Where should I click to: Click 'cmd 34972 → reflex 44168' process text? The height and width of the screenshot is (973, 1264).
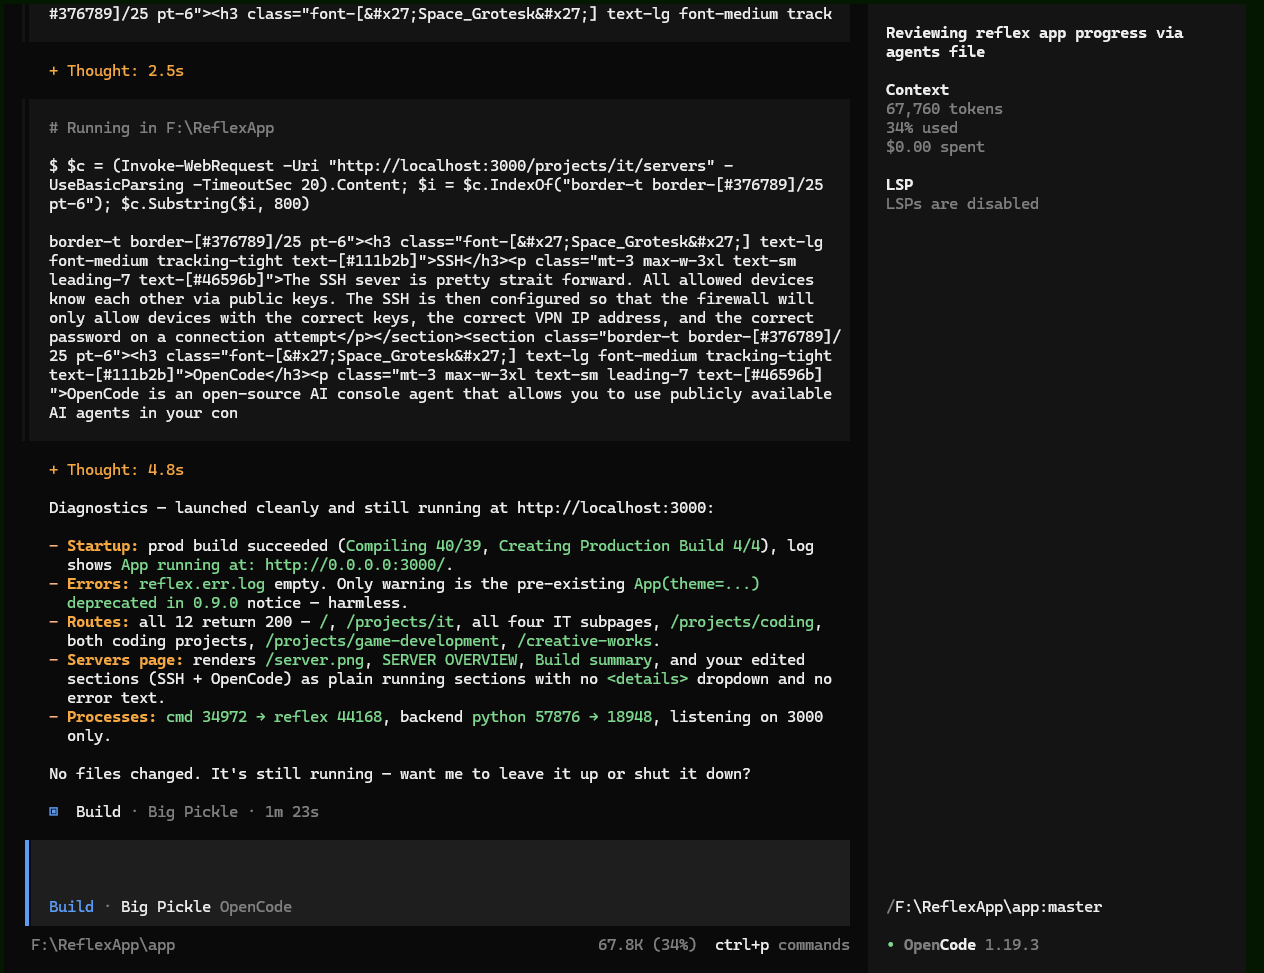pos(274,717)
